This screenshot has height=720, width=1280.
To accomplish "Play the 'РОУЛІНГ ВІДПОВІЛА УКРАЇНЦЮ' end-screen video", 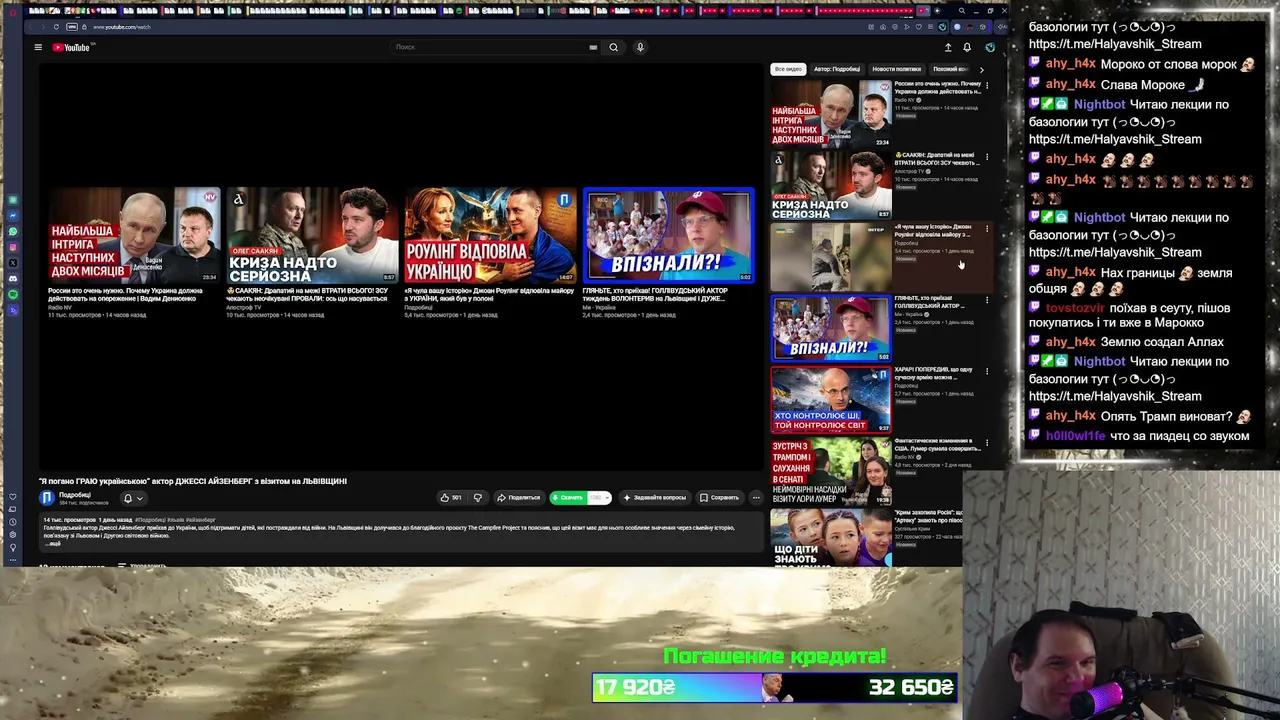I will point(490,235).
